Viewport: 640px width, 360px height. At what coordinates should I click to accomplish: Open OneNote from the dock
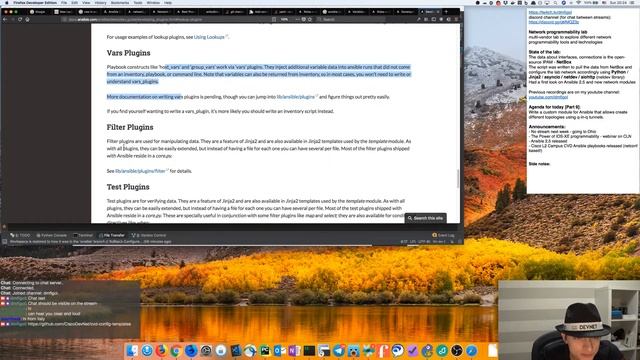294,350
